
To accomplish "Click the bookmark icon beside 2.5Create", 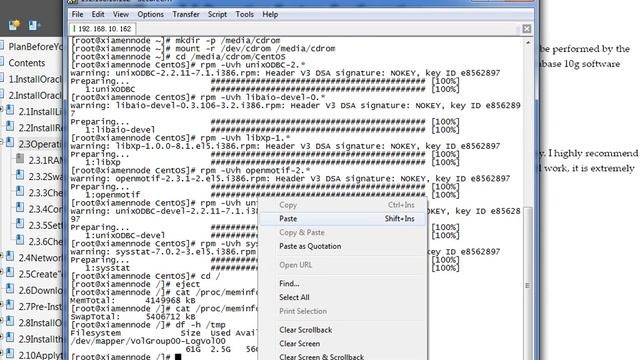I will tap(10, 273).
